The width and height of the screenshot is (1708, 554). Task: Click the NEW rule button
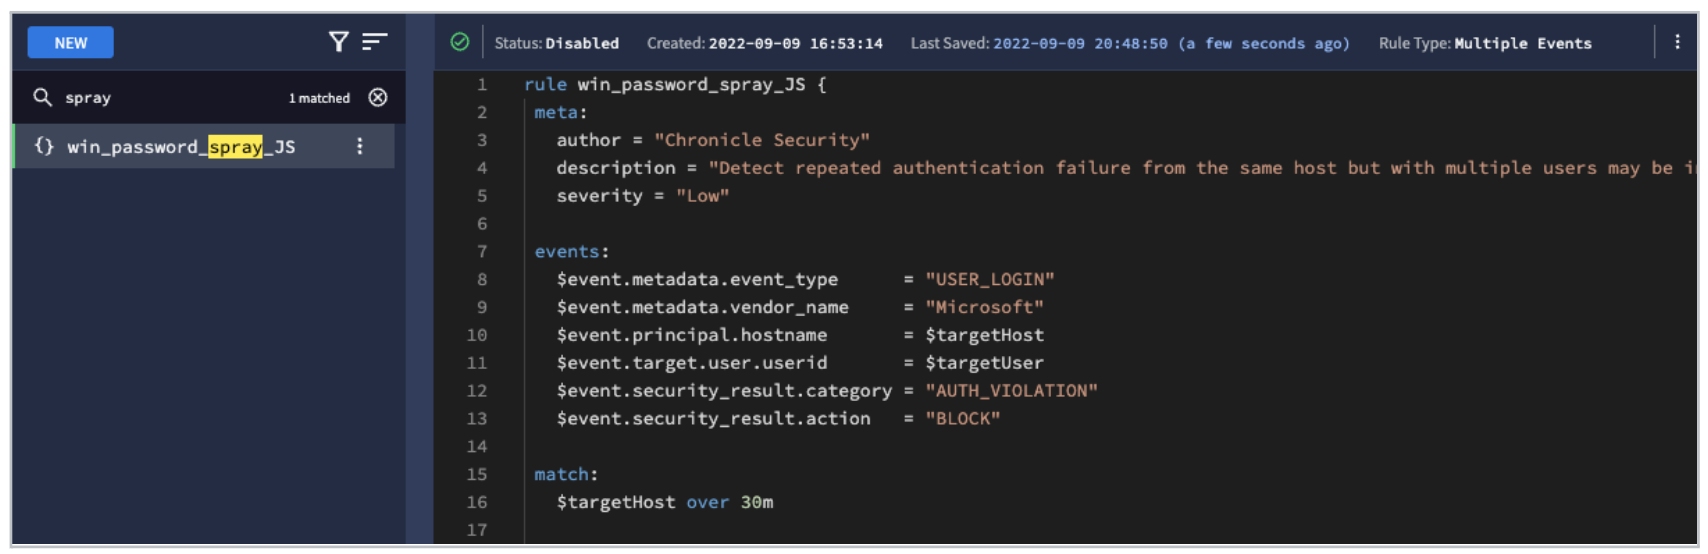(70, 43)
